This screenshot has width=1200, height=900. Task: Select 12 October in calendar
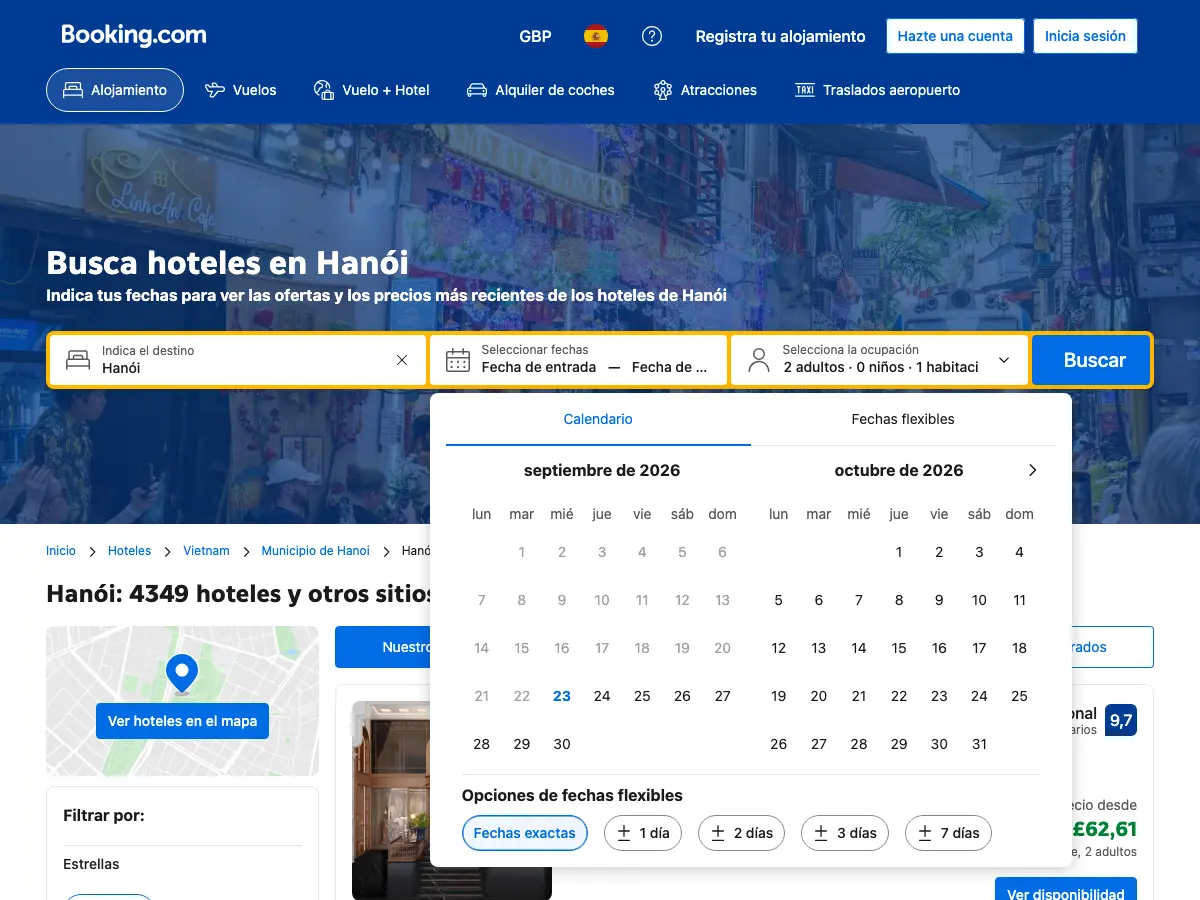click(779, 648)
